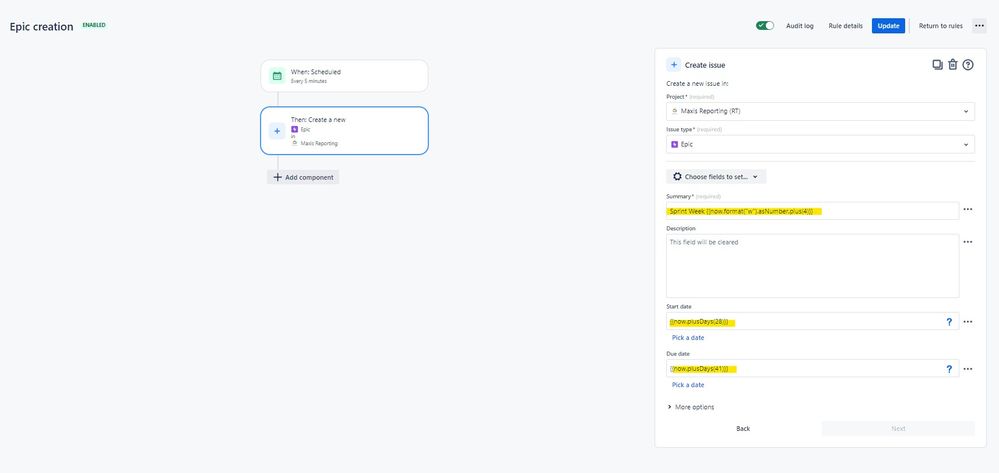Select the Then: Create a new Epic card

(344, 131)
